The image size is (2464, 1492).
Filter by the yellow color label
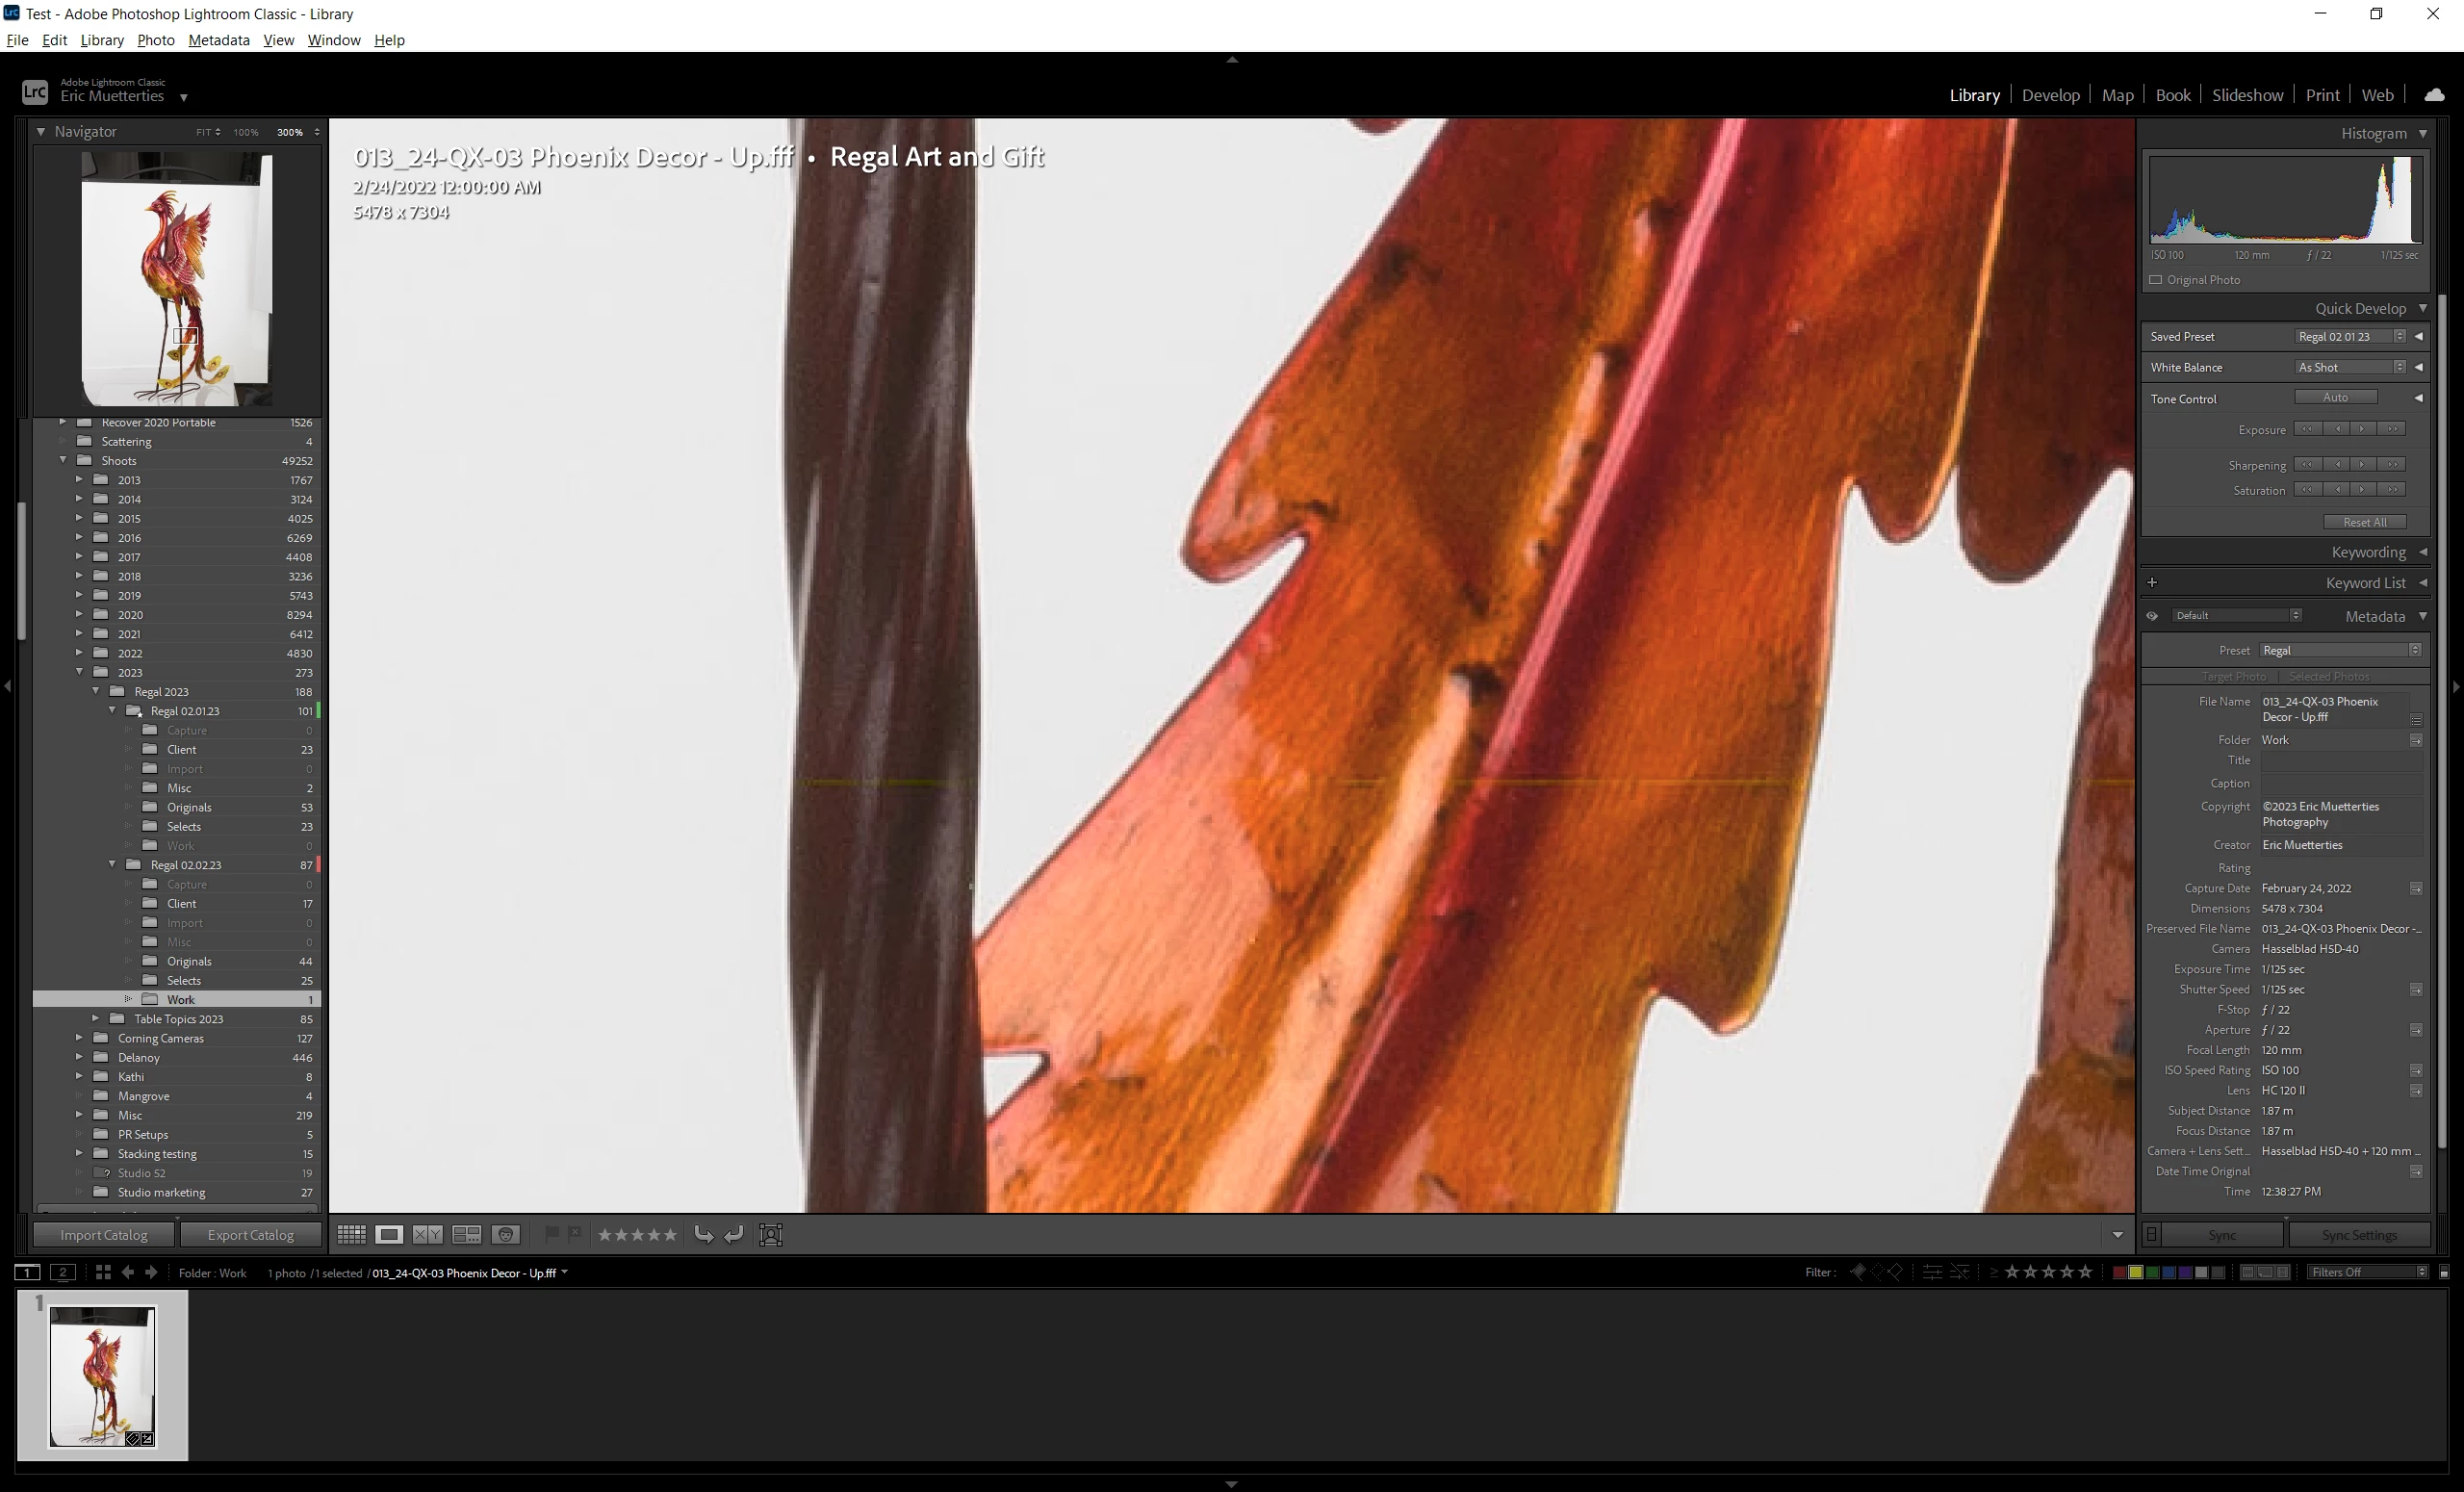click(2135, 1272)
